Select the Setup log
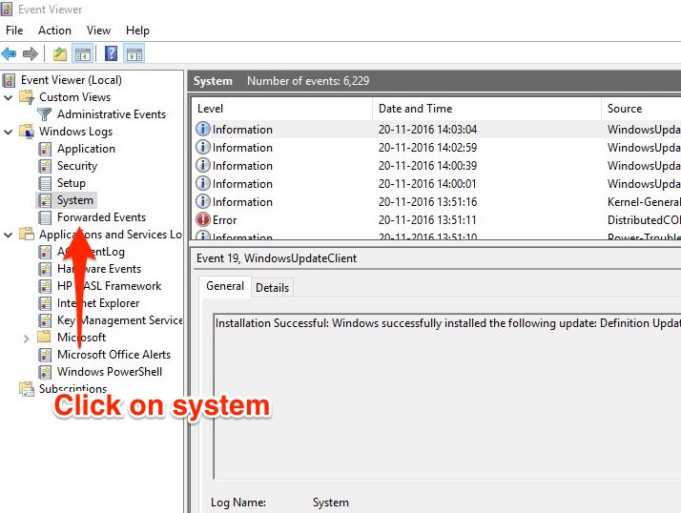 click(71, 183)
